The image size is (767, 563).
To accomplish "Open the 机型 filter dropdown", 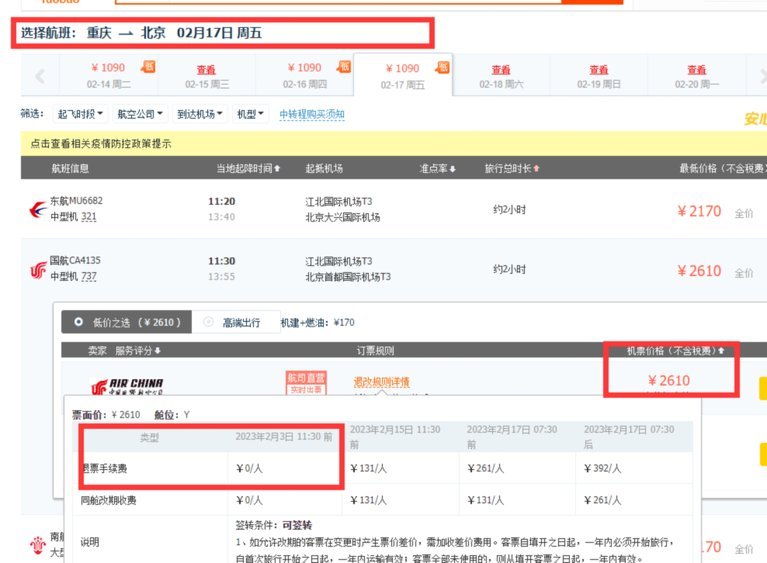I will pyautogui.click(x=250, y=114).
